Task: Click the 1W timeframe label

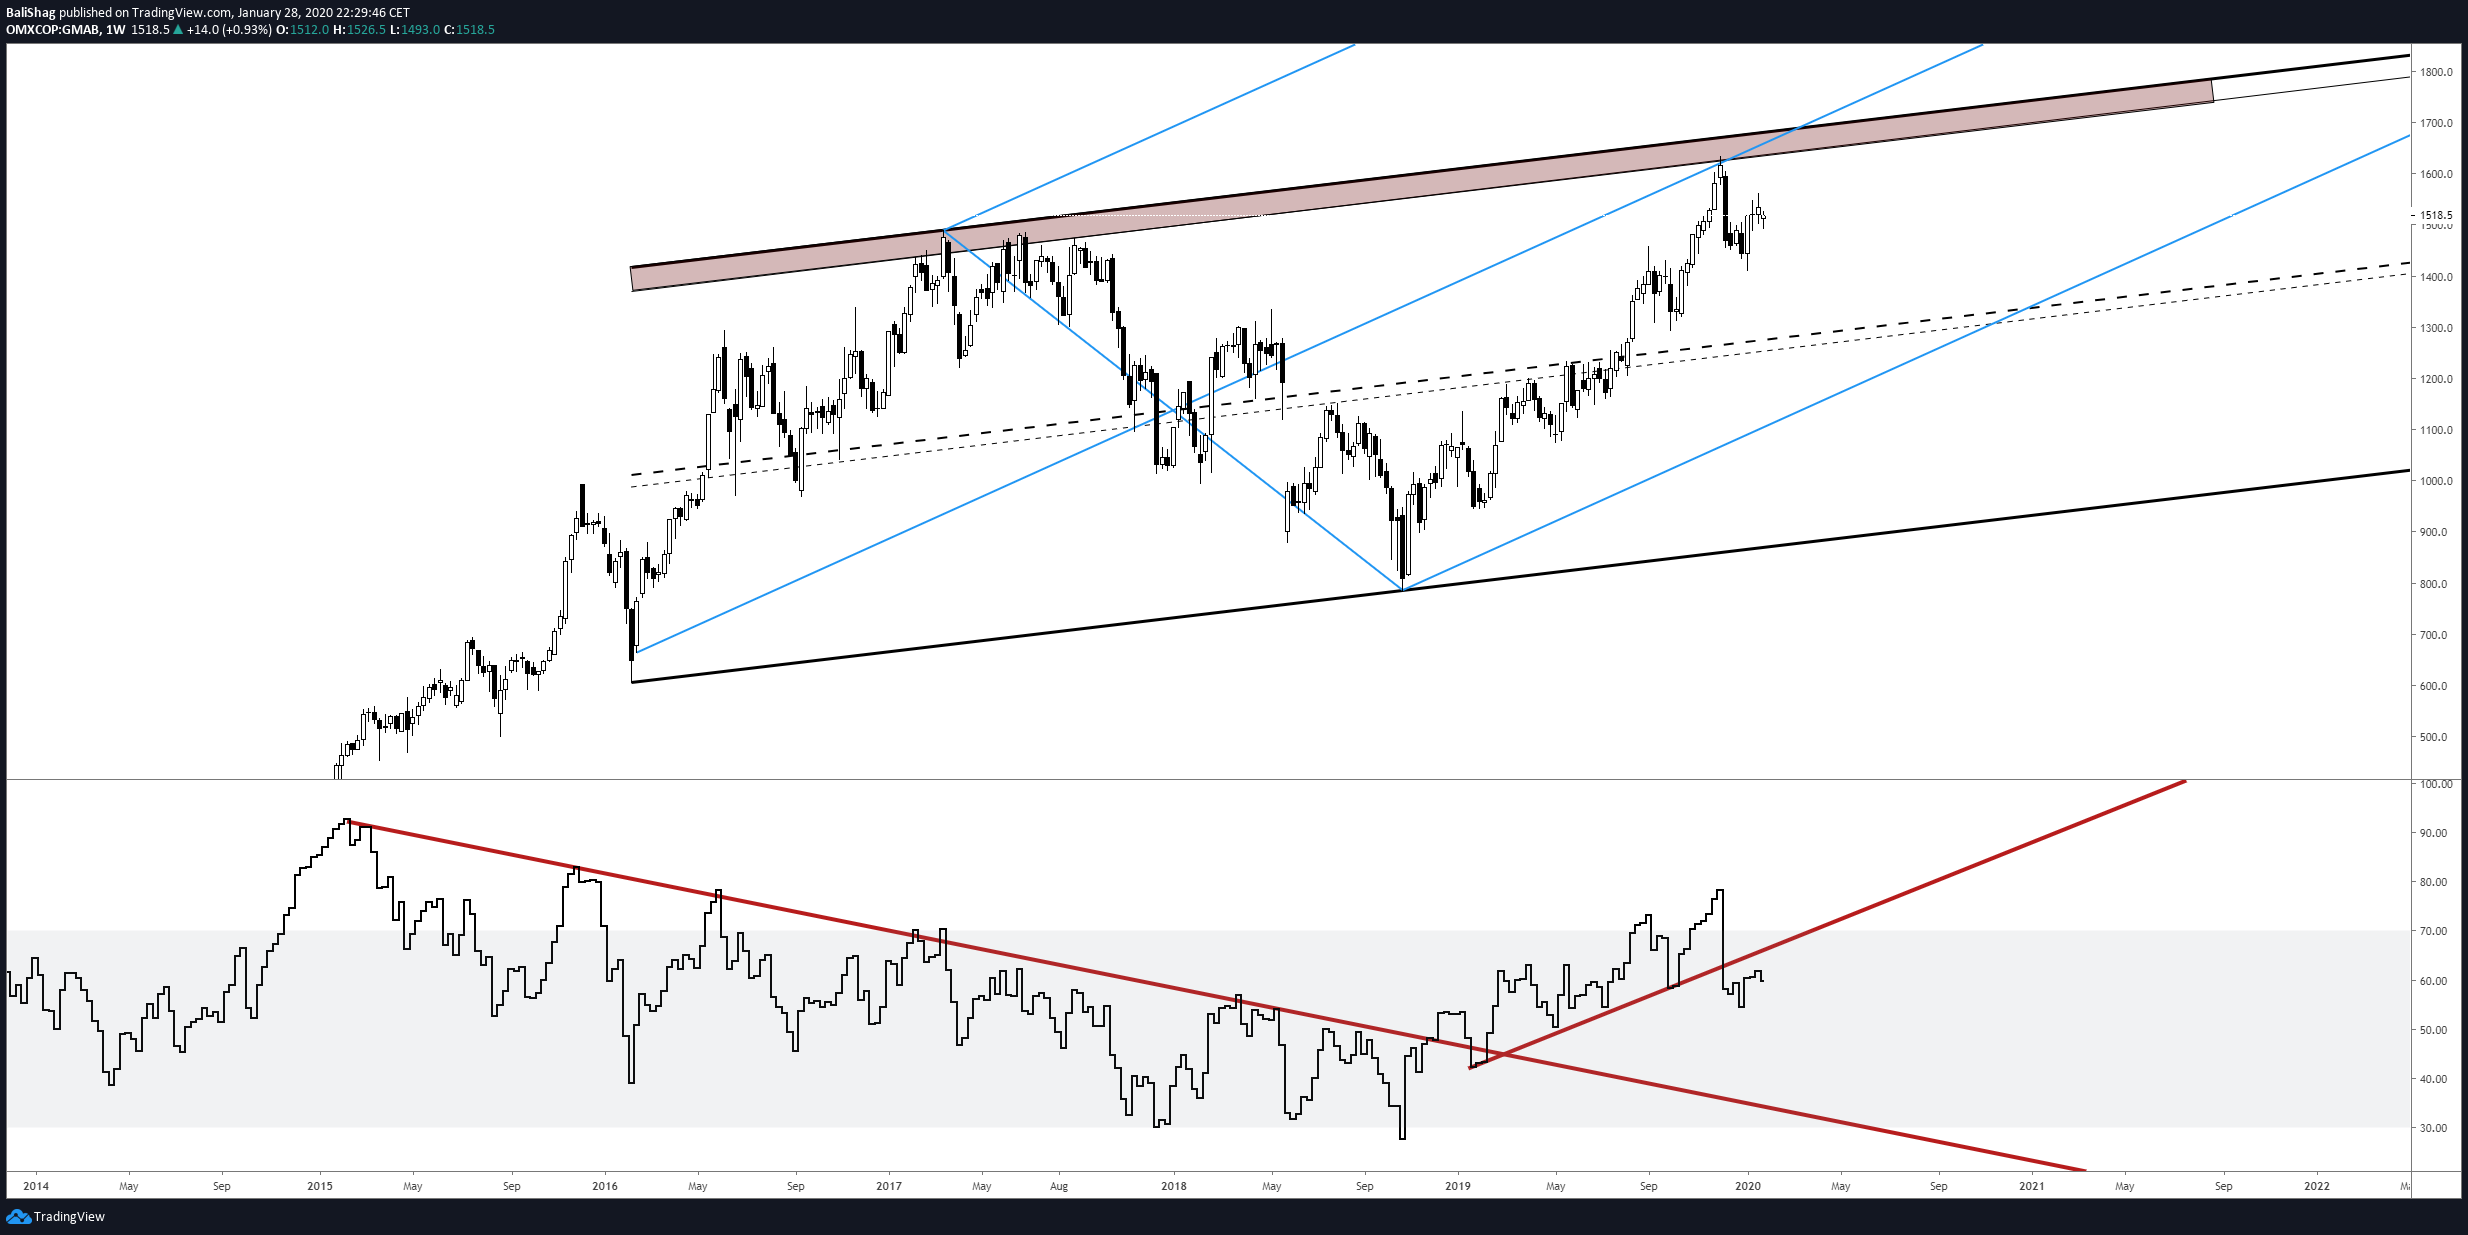Action: (115, 30)
